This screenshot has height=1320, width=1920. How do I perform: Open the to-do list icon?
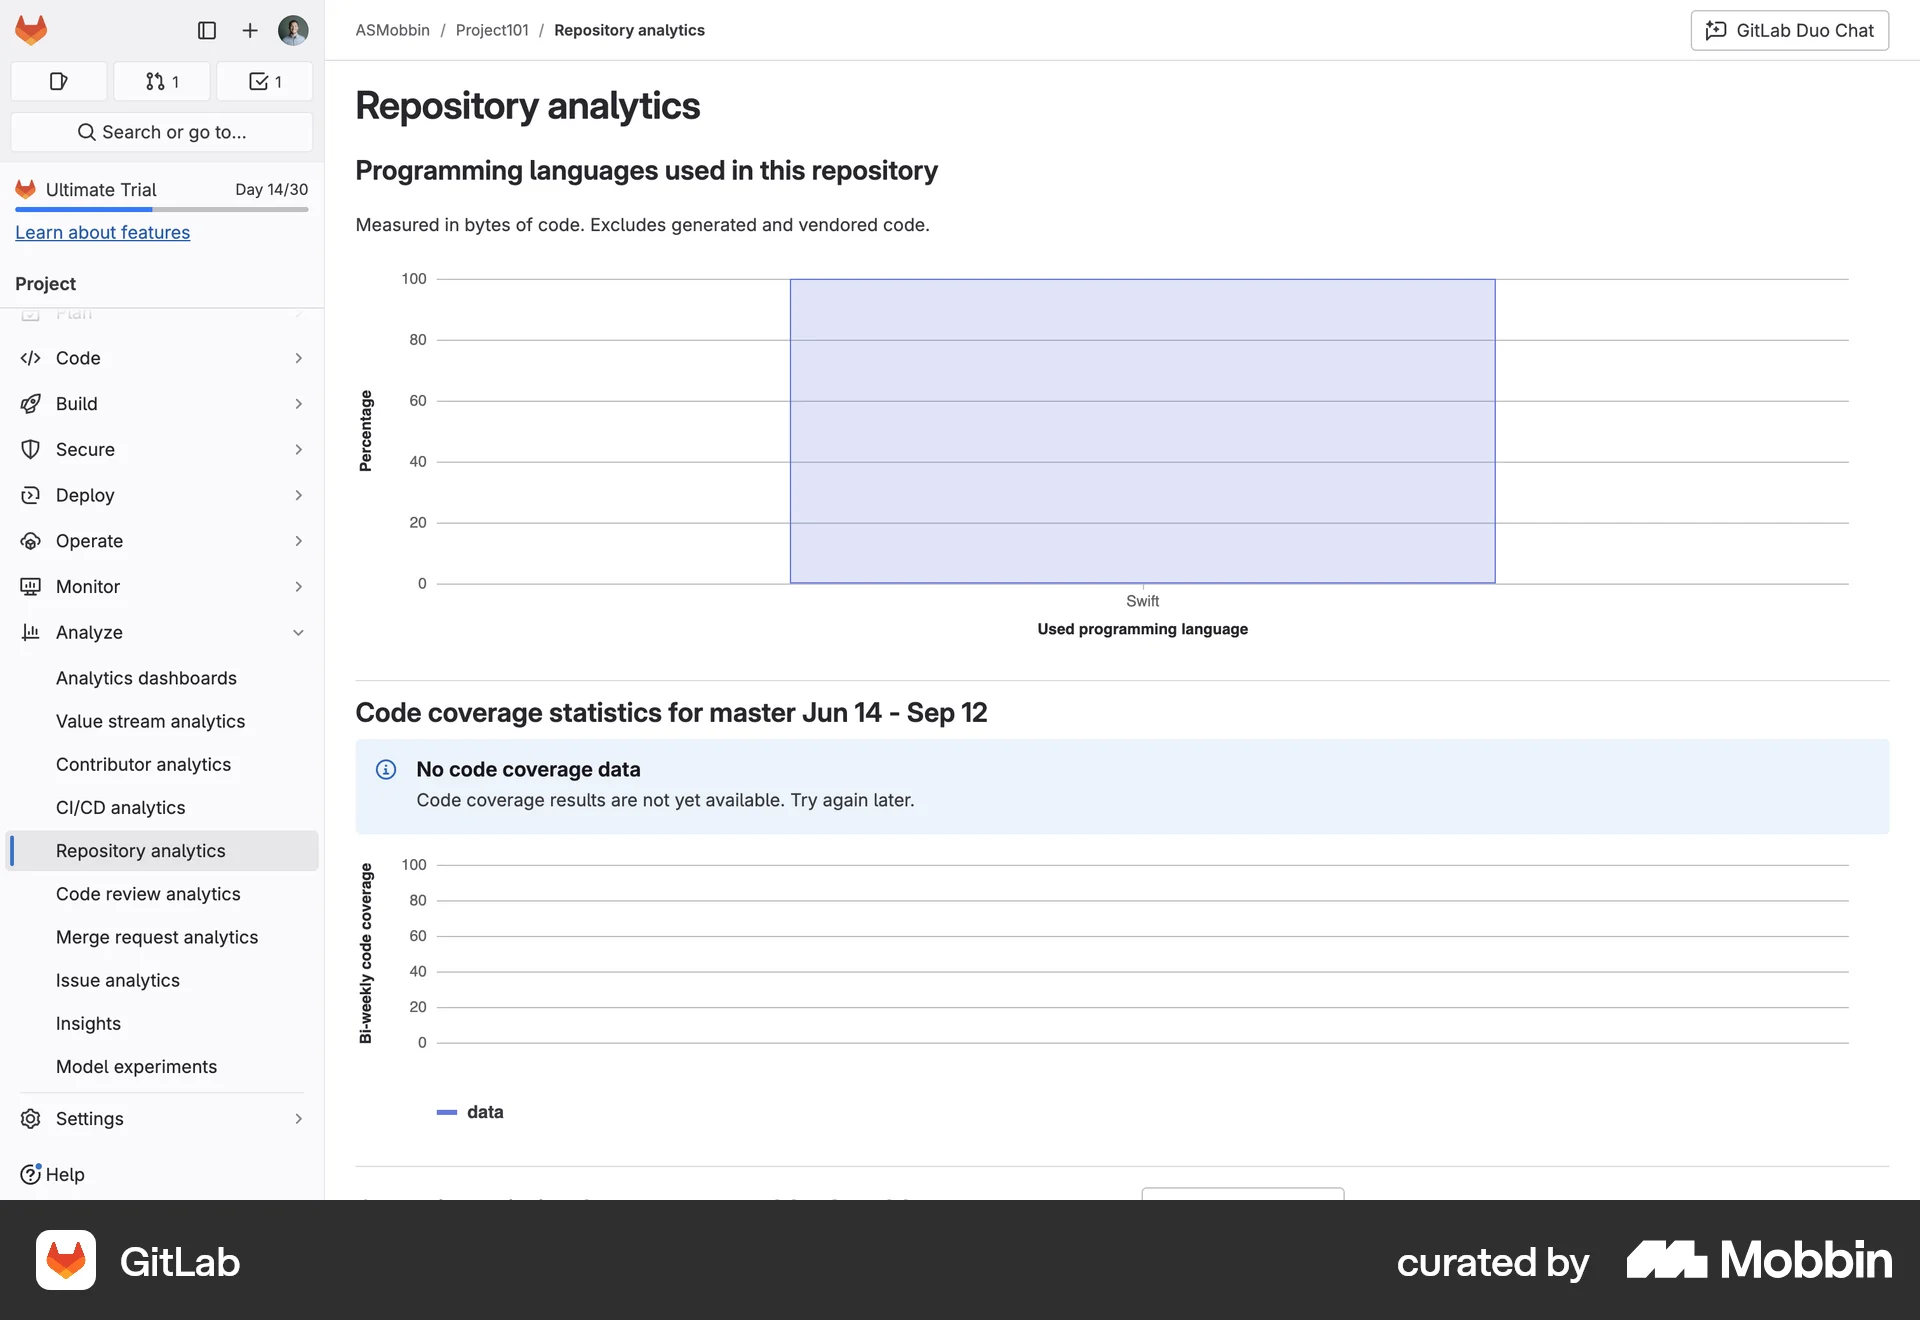point(264,81)
